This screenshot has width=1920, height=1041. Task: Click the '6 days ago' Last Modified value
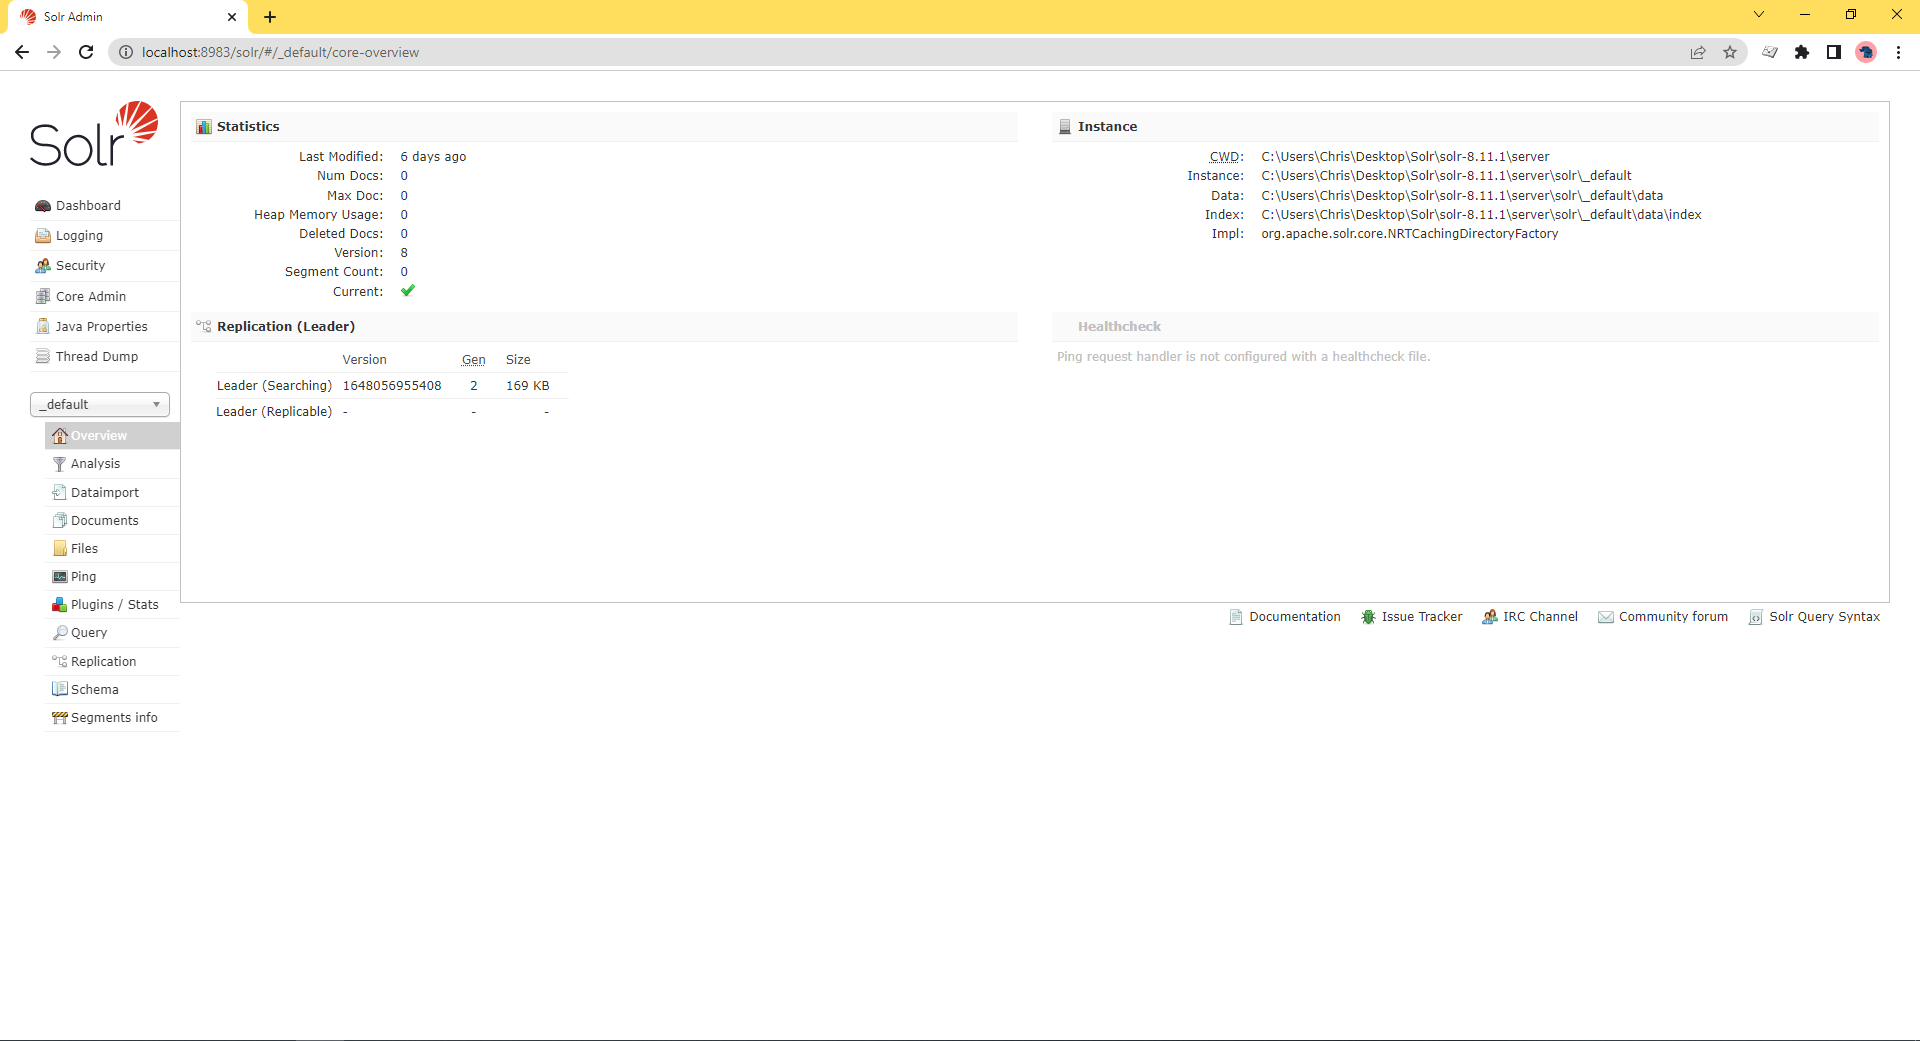433,156
